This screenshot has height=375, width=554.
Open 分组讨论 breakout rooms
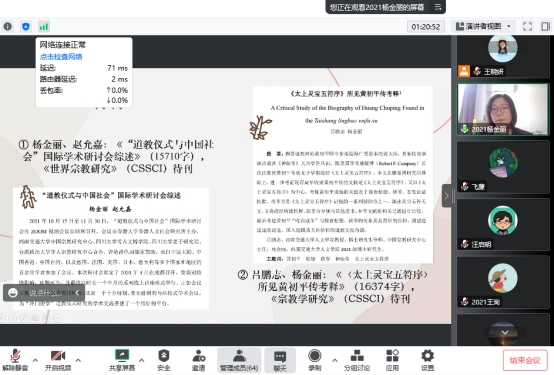tap(357, 361)
